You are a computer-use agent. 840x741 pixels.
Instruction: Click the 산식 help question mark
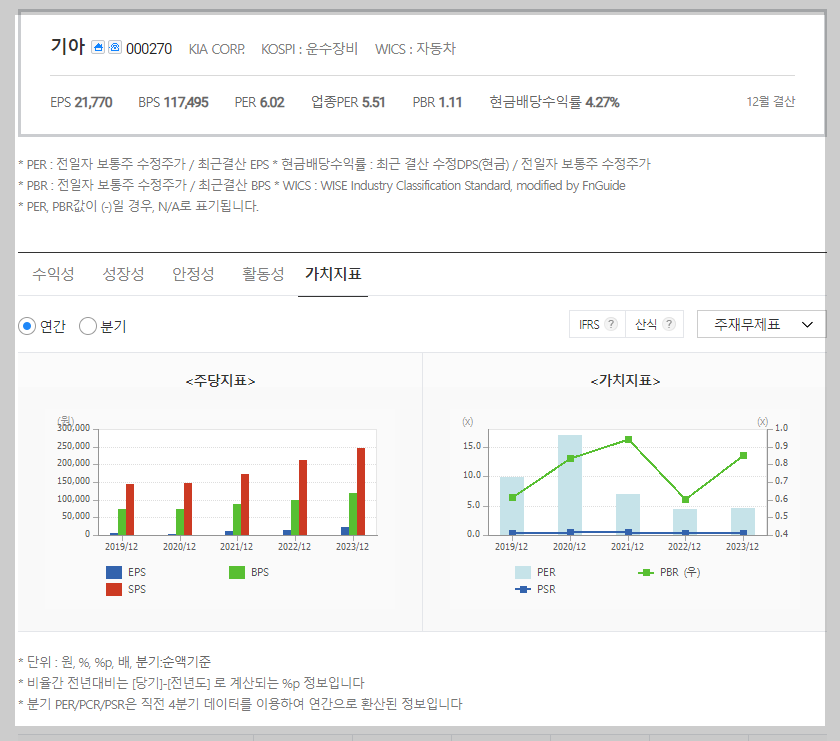pos(669,324)
